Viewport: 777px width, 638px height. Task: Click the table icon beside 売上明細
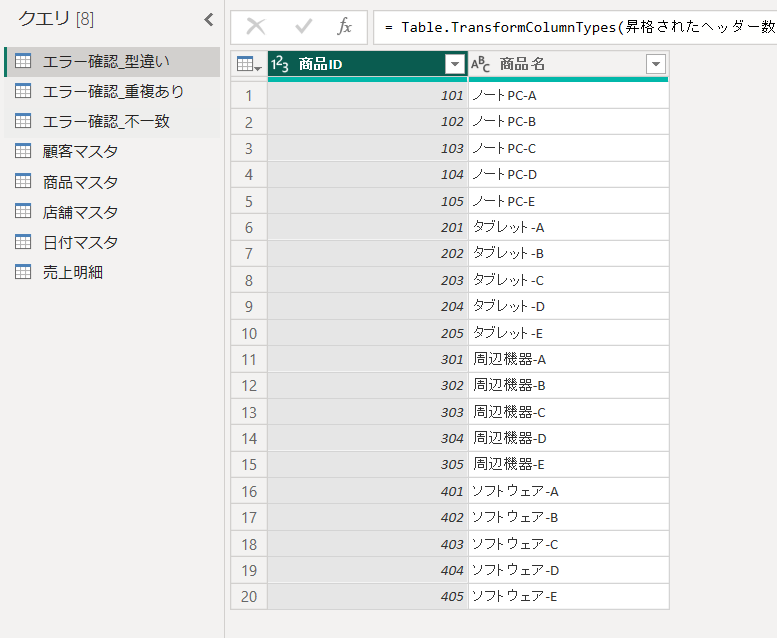[23, 272]
